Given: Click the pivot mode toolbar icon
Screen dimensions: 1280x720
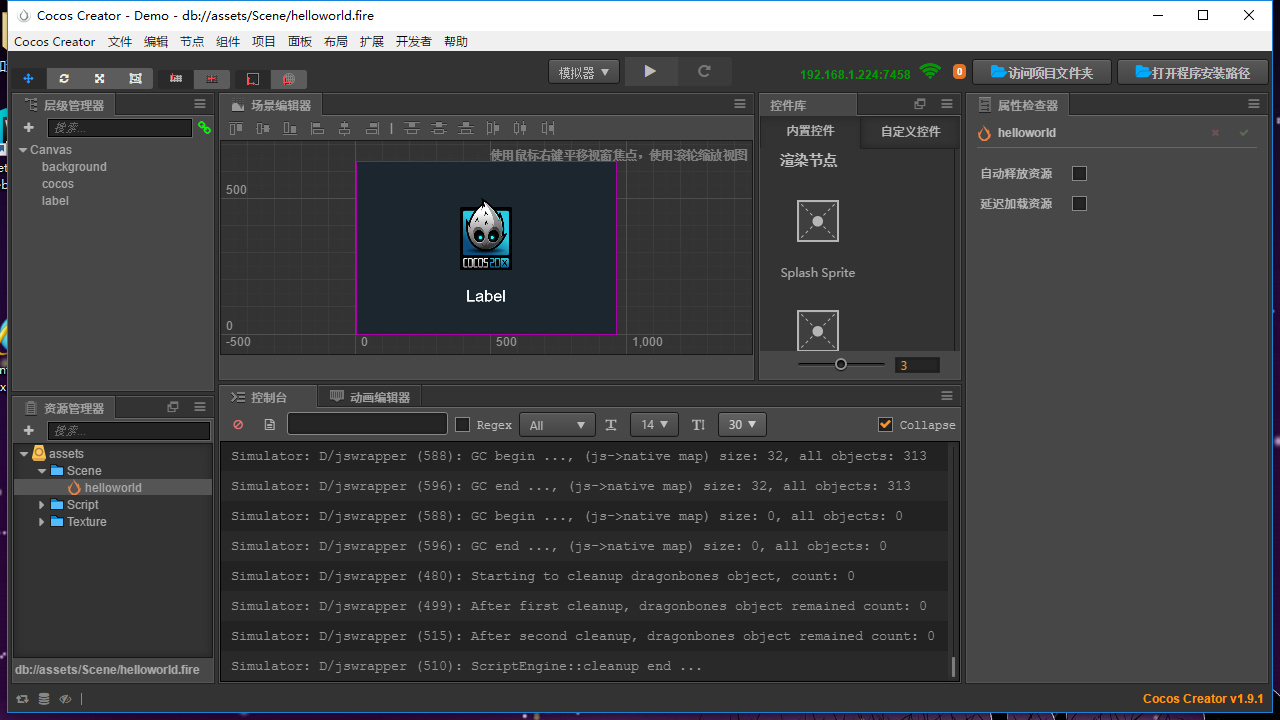Looking at the screenshot, I should coord(176,78).
